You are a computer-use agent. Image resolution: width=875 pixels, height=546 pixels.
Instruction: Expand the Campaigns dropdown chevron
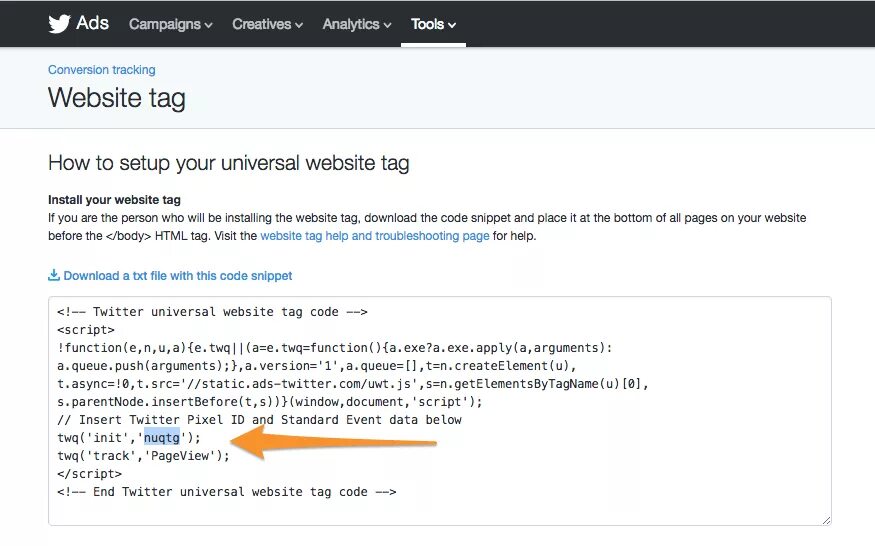[x=208, y=25]
